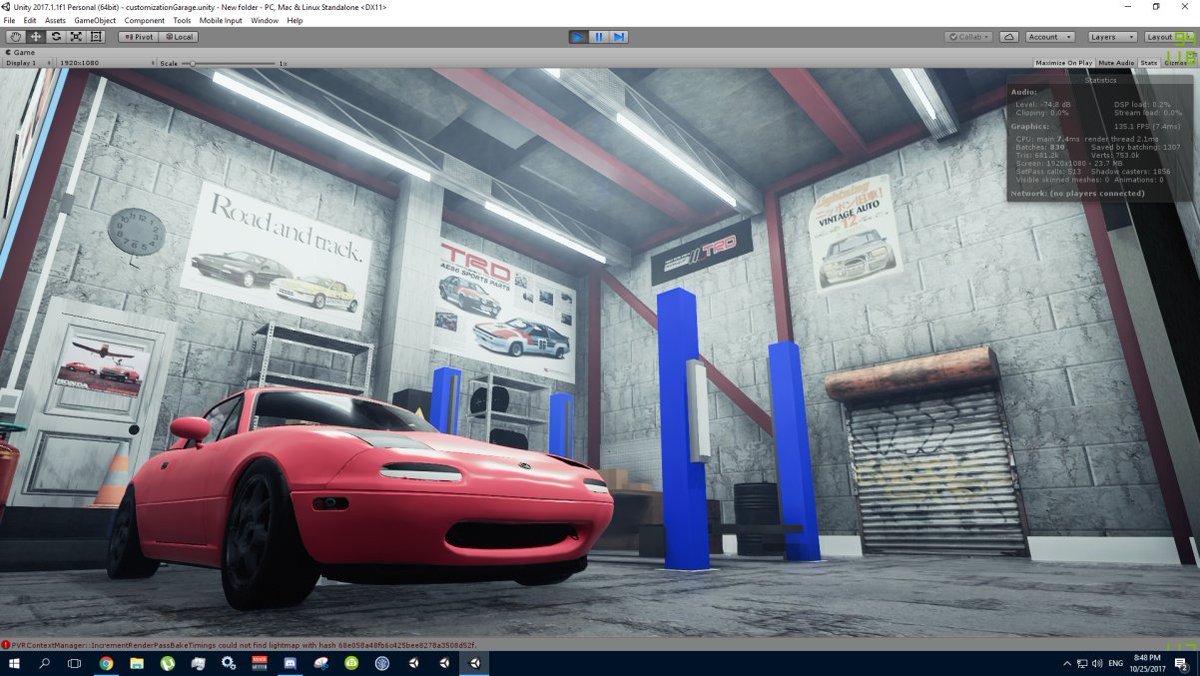Open Google Chrome from taskbar
1200x676 pixels.
[x=106, y=663]
